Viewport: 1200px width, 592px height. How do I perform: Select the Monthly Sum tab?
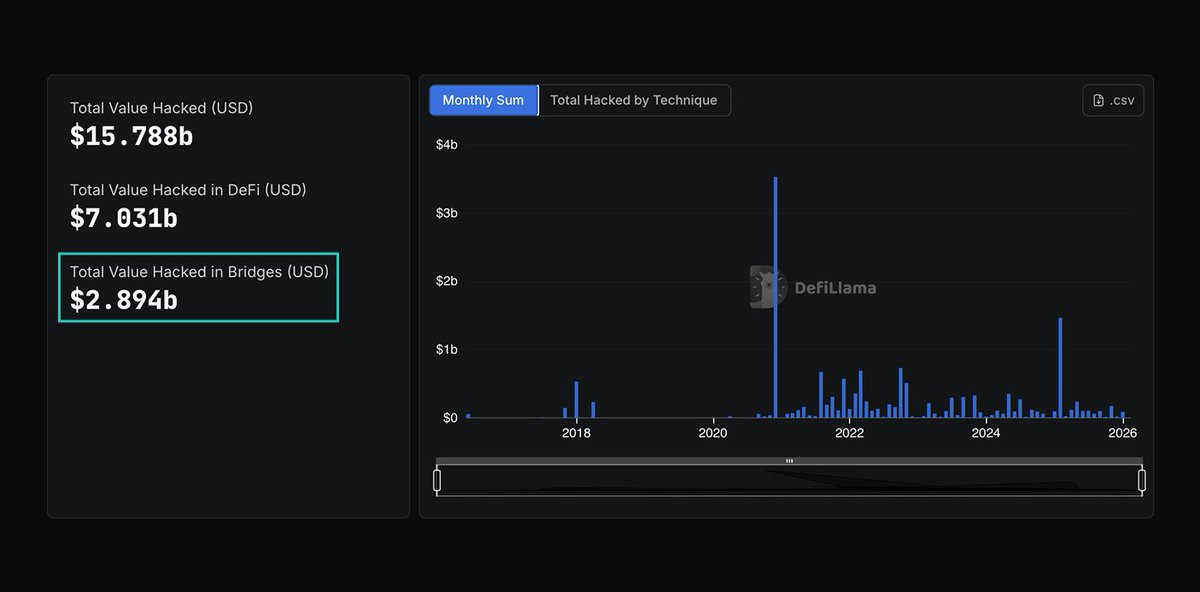pos(483,100)
